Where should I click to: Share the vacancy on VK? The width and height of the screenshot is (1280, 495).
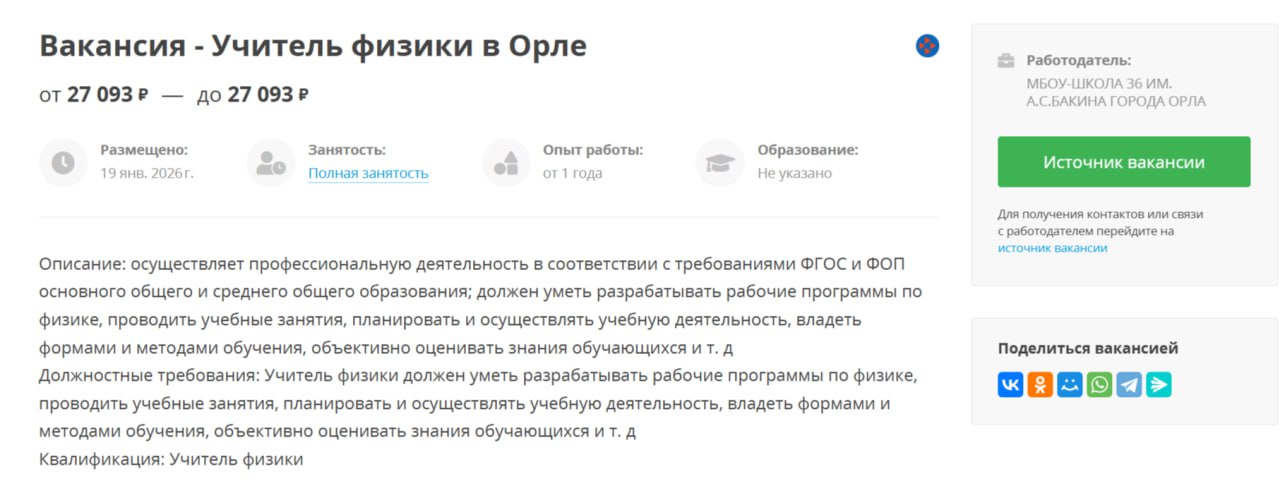1010,385
